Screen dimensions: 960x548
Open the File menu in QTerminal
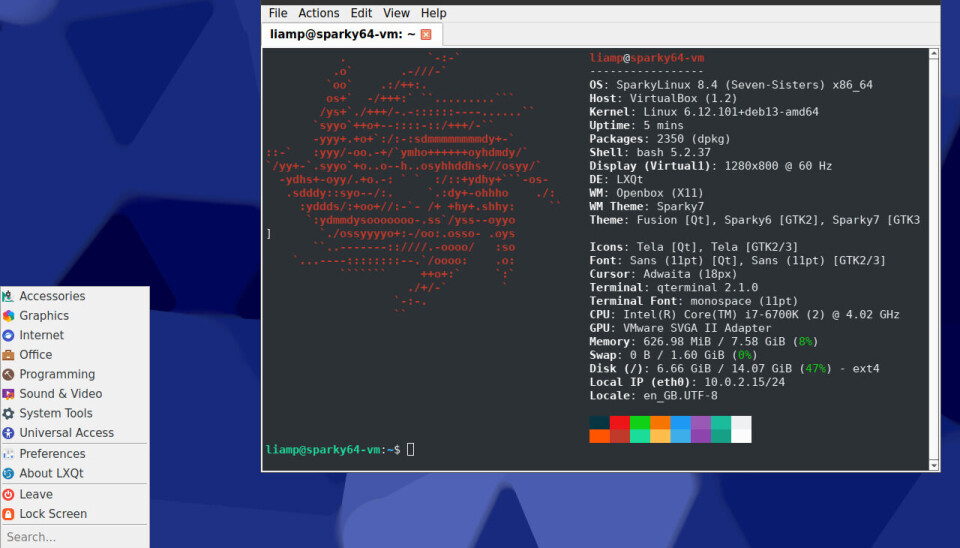point(277,13)
